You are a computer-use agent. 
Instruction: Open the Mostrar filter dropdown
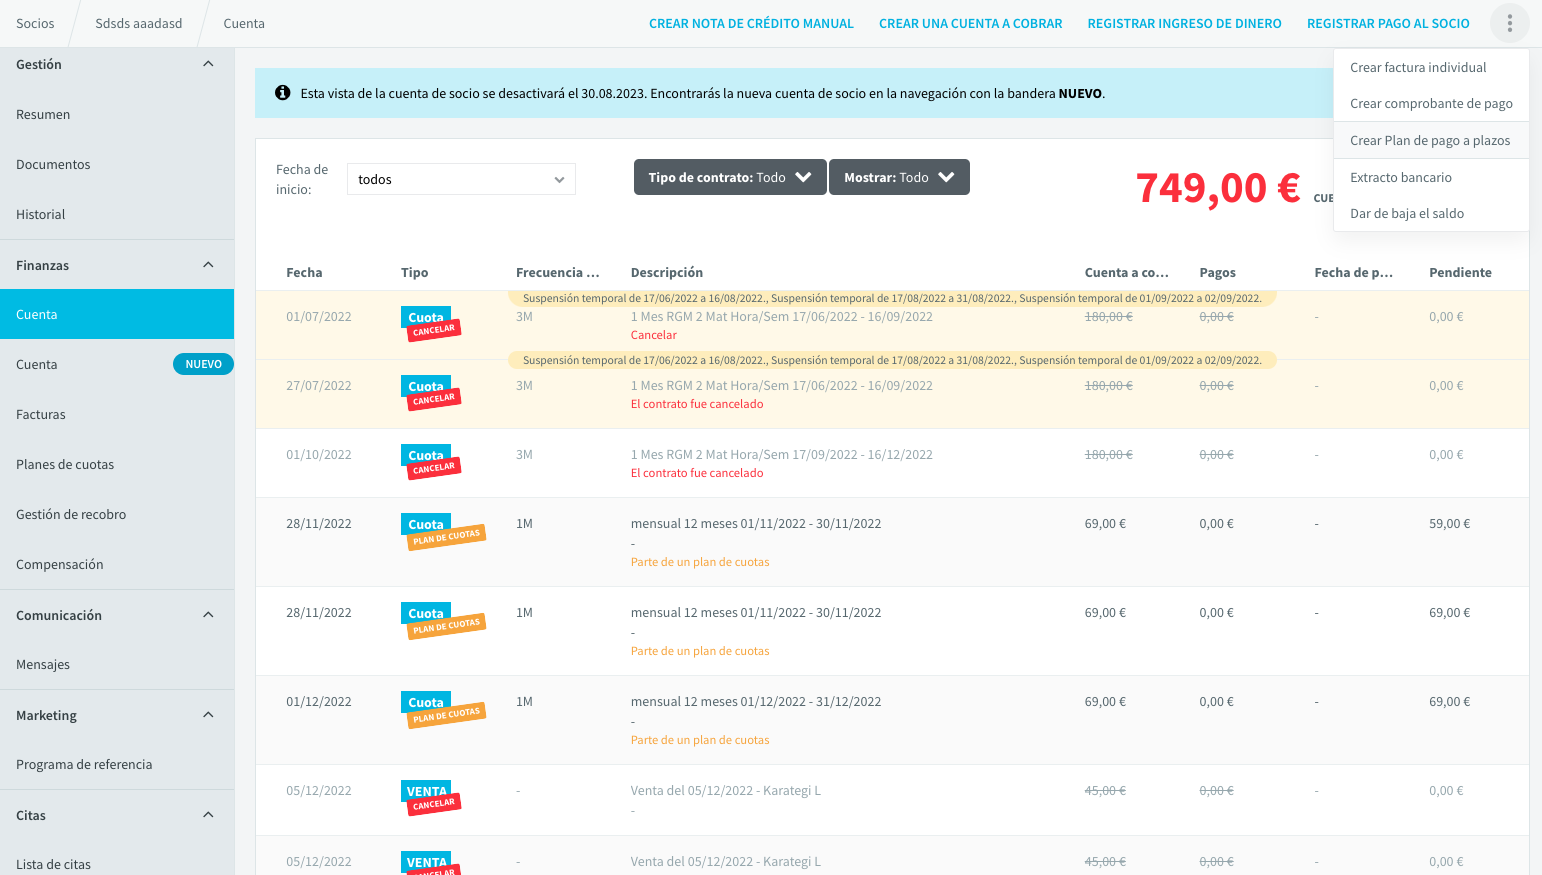pyautogui.click(x=899, y=177)
